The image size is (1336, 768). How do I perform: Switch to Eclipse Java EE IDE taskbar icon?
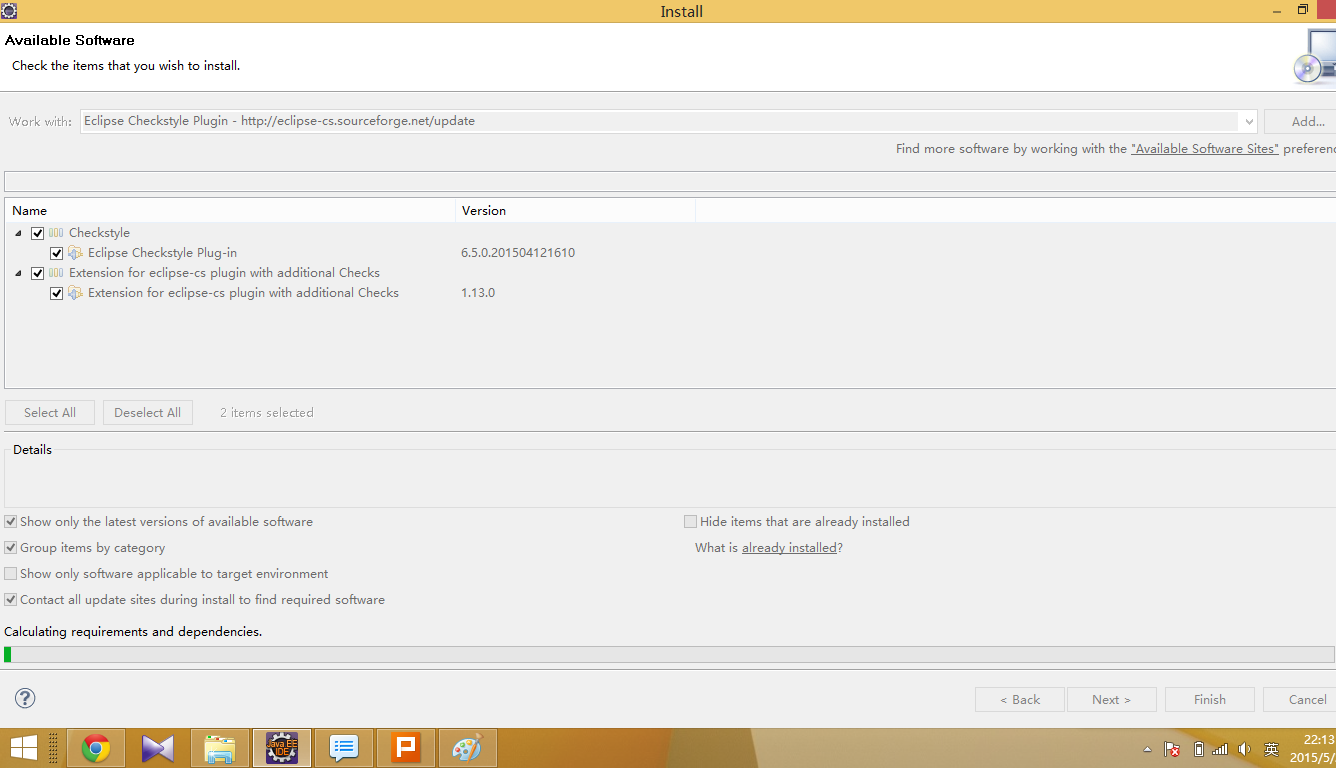[x=282, y=748]
